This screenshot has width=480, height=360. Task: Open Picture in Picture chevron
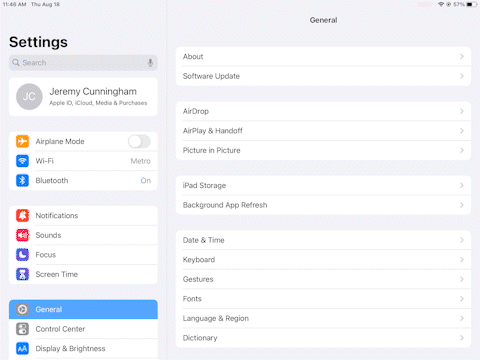pos(462,150)
